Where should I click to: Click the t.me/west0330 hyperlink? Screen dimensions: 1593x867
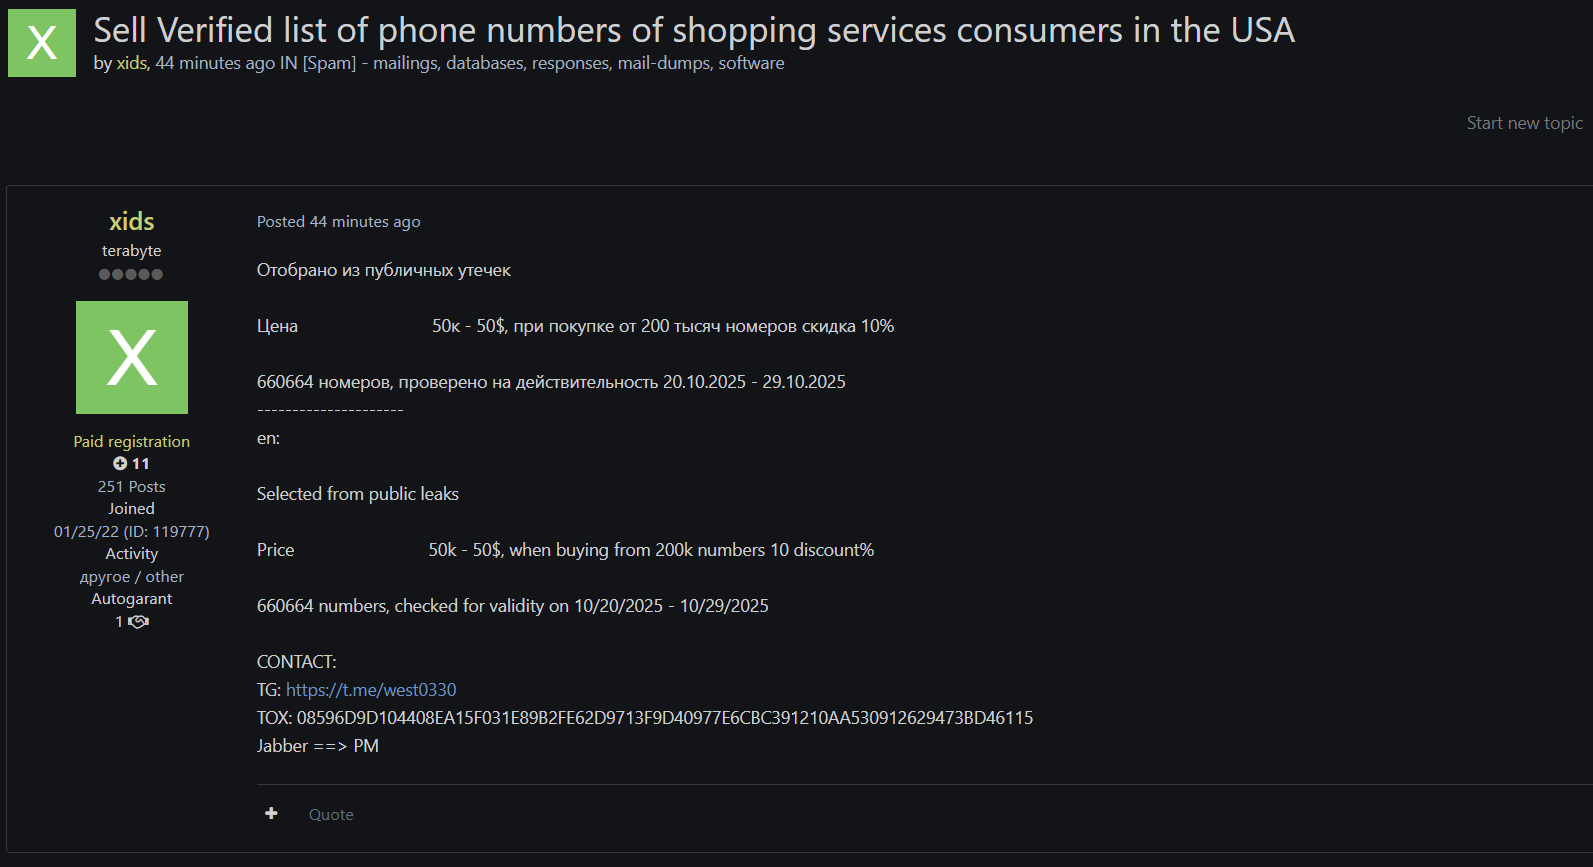coord(371,690)
